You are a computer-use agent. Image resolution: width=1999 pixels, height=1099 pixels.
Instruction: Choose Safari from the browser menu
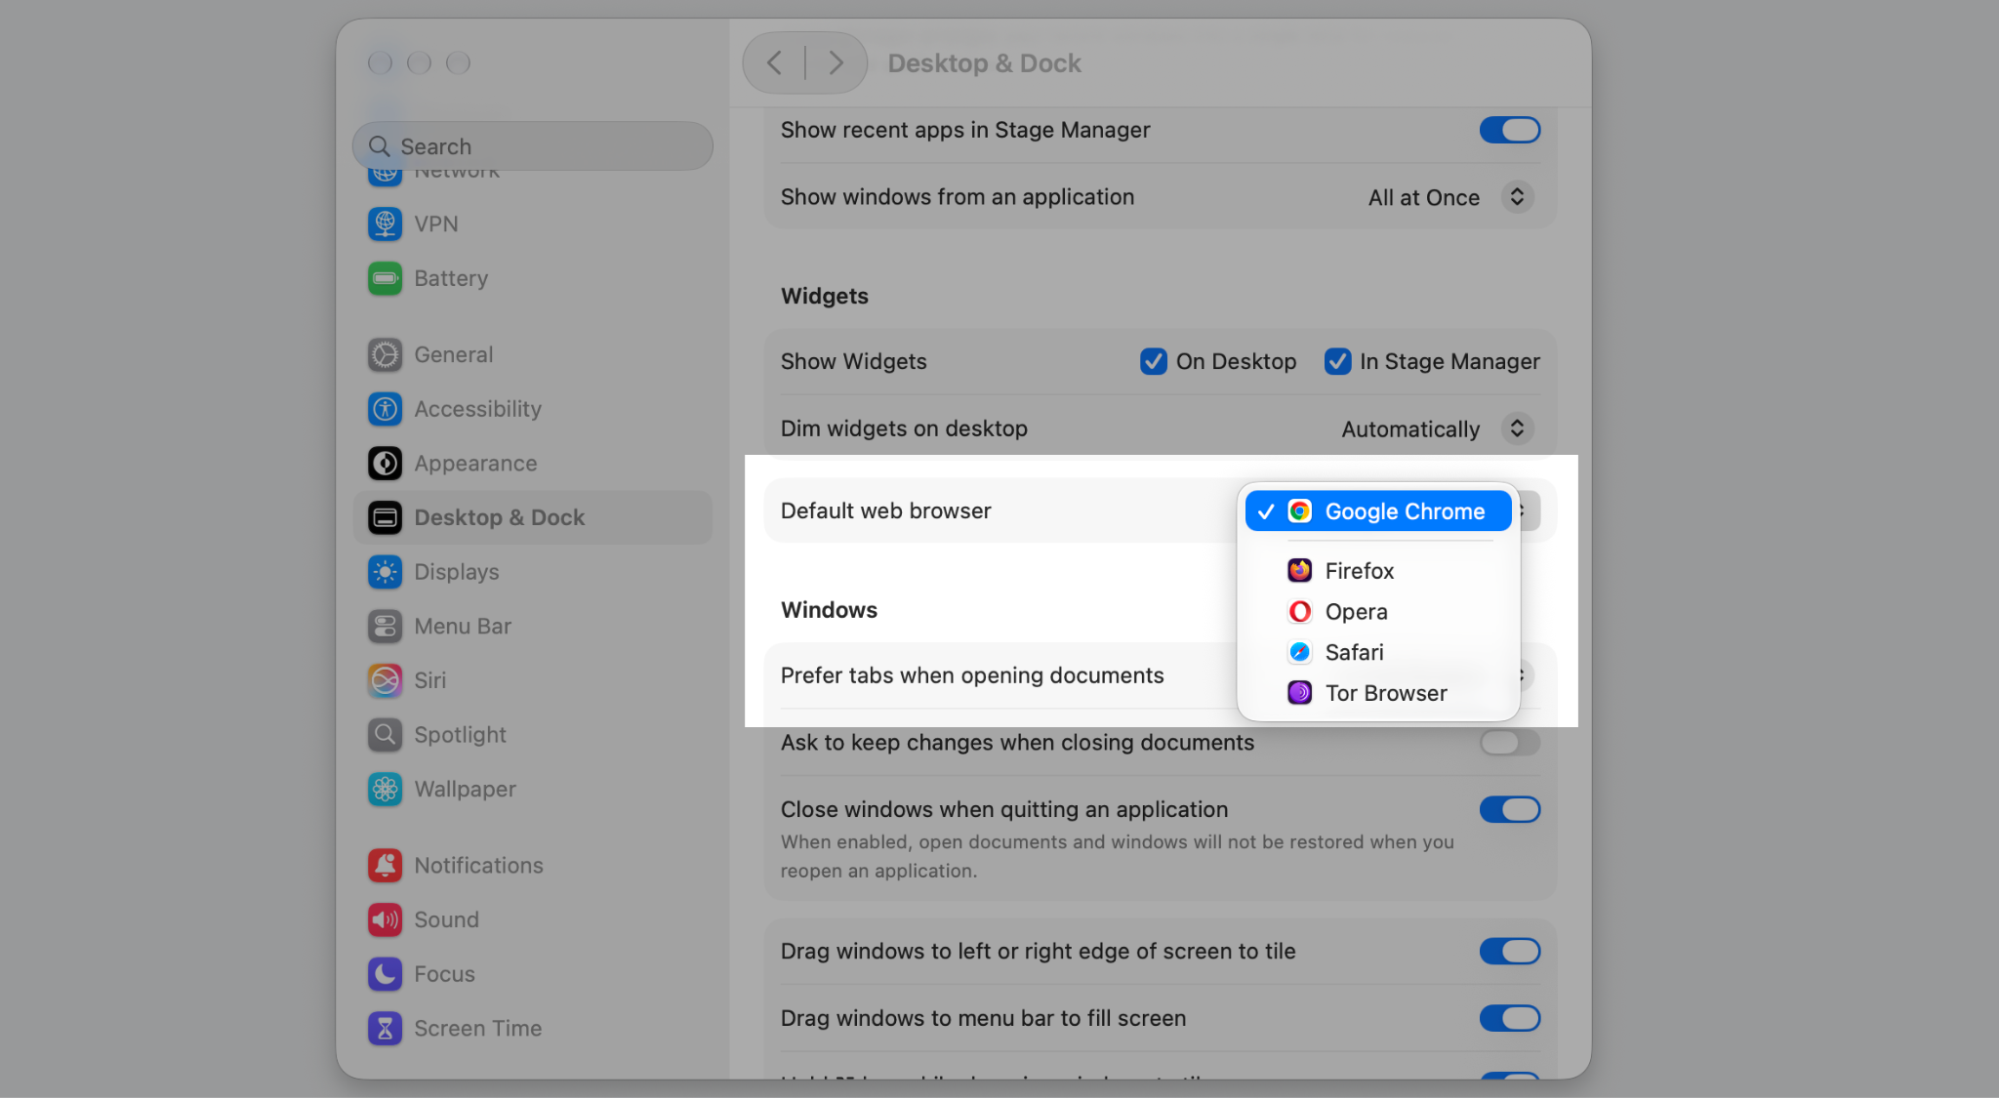(1378, 652)
